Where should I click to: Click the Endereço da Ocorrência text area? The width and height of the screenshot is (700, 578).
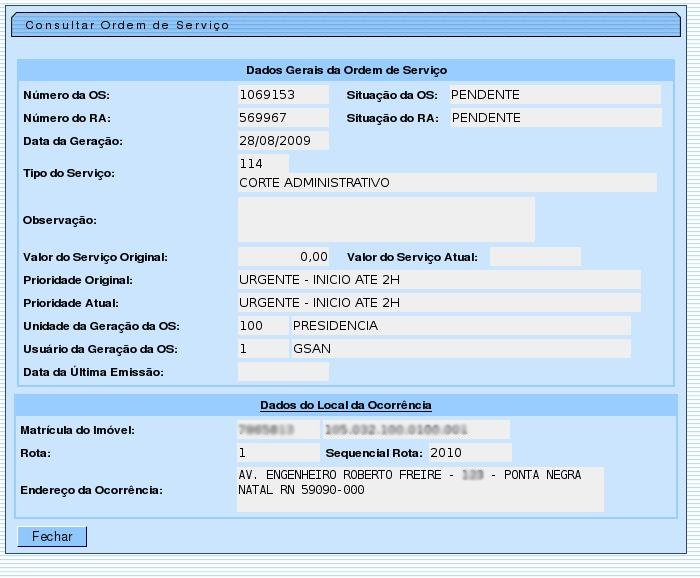point(420,490)
